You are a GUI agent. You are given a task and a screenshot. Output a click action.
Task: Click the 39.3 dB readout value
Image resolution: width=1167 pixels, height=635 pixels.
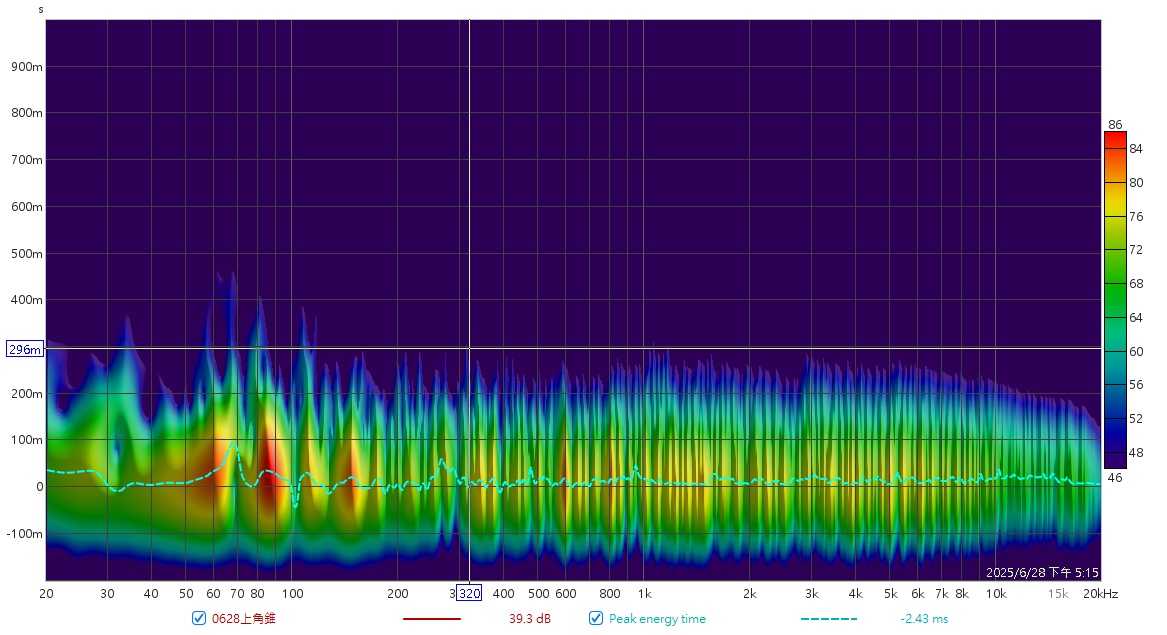pyautogui.click(x=530, y=619)
